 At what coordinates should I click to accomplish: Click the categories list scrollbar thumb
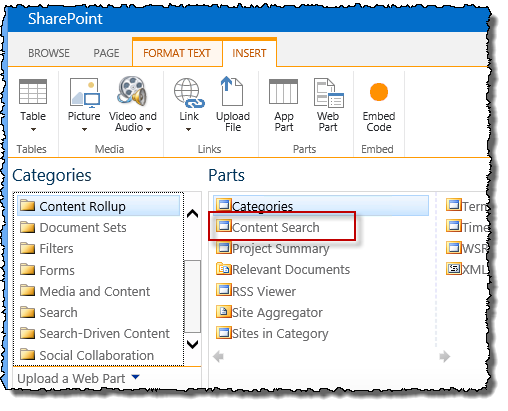193,296
